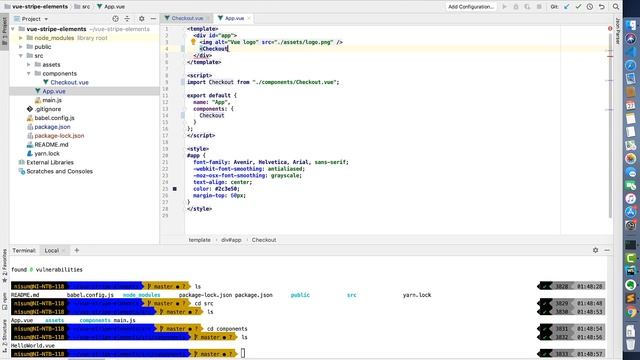This screenshot has width=640, height=360.
Task: Click the Run with Coverage icon
Action: pos(527,7)
